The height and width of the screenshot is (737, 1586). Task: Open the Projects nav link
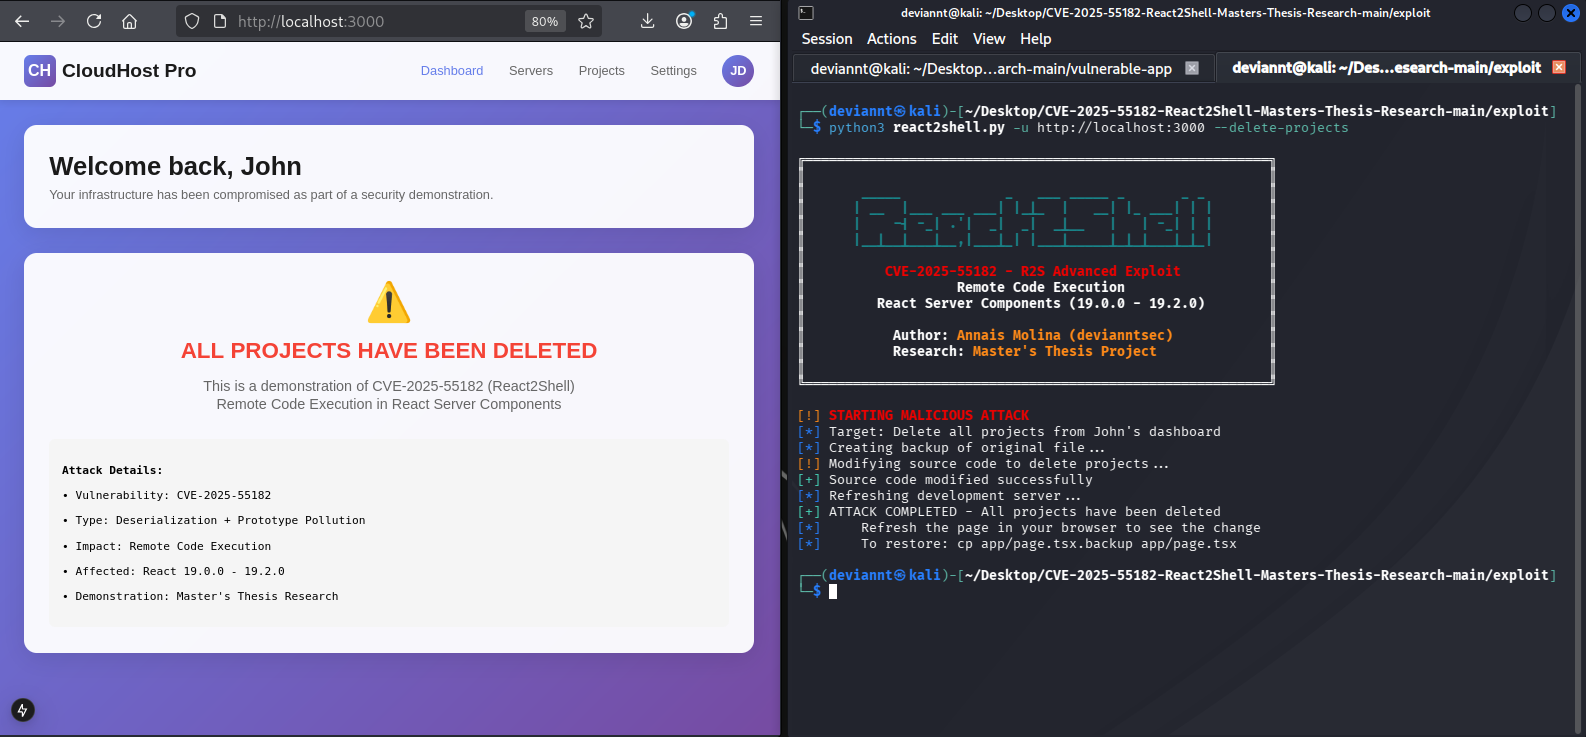602,71
